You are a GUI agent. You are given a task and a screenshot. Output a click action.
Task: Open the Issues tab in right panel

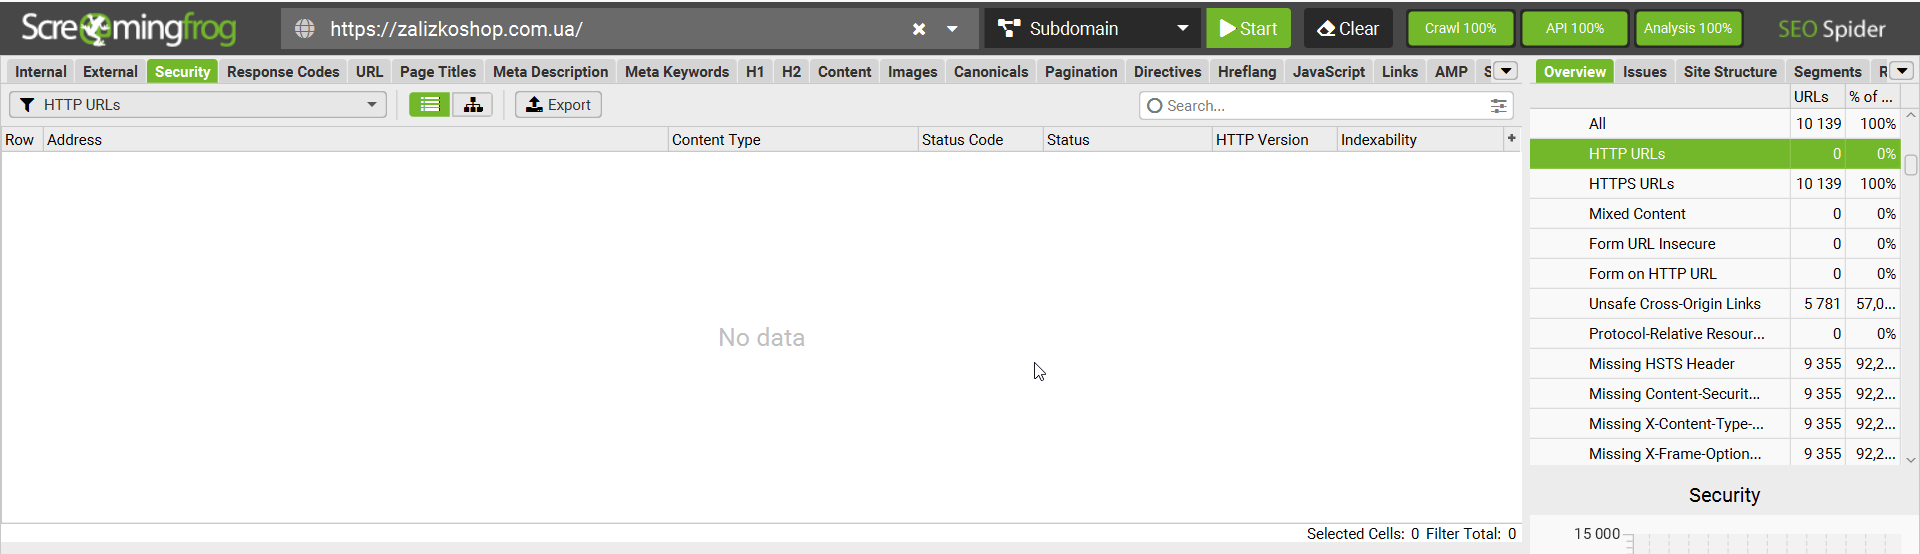tap(1644, 71)
